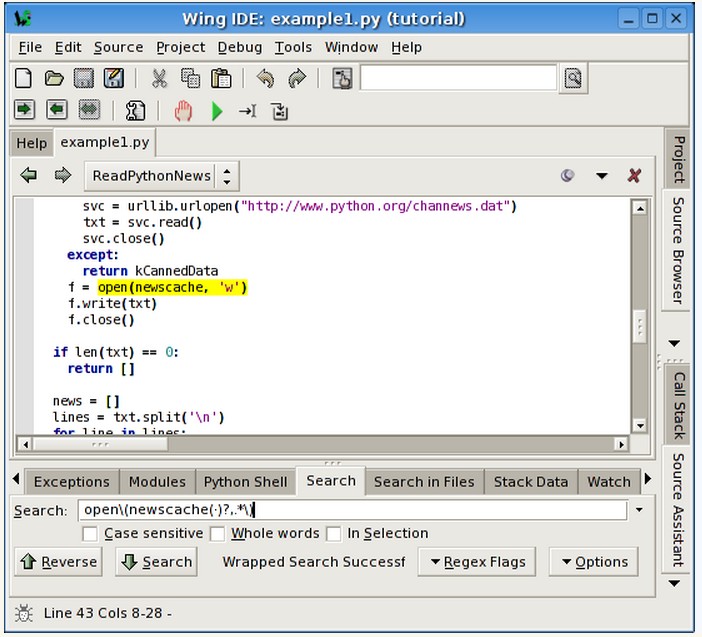Viewport: 702px width, 637px height.
Task: Open the Project side panel tab
Action: 678,159
